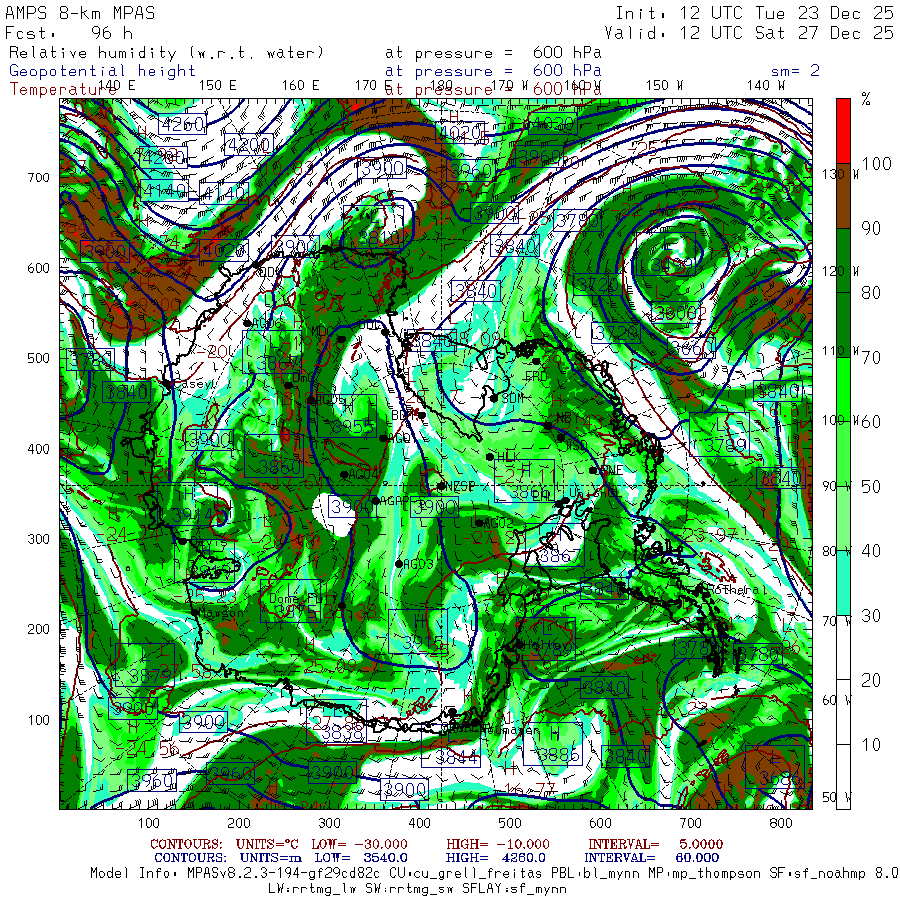Click the red 'Temperature' field label

[x=63, y=90]
